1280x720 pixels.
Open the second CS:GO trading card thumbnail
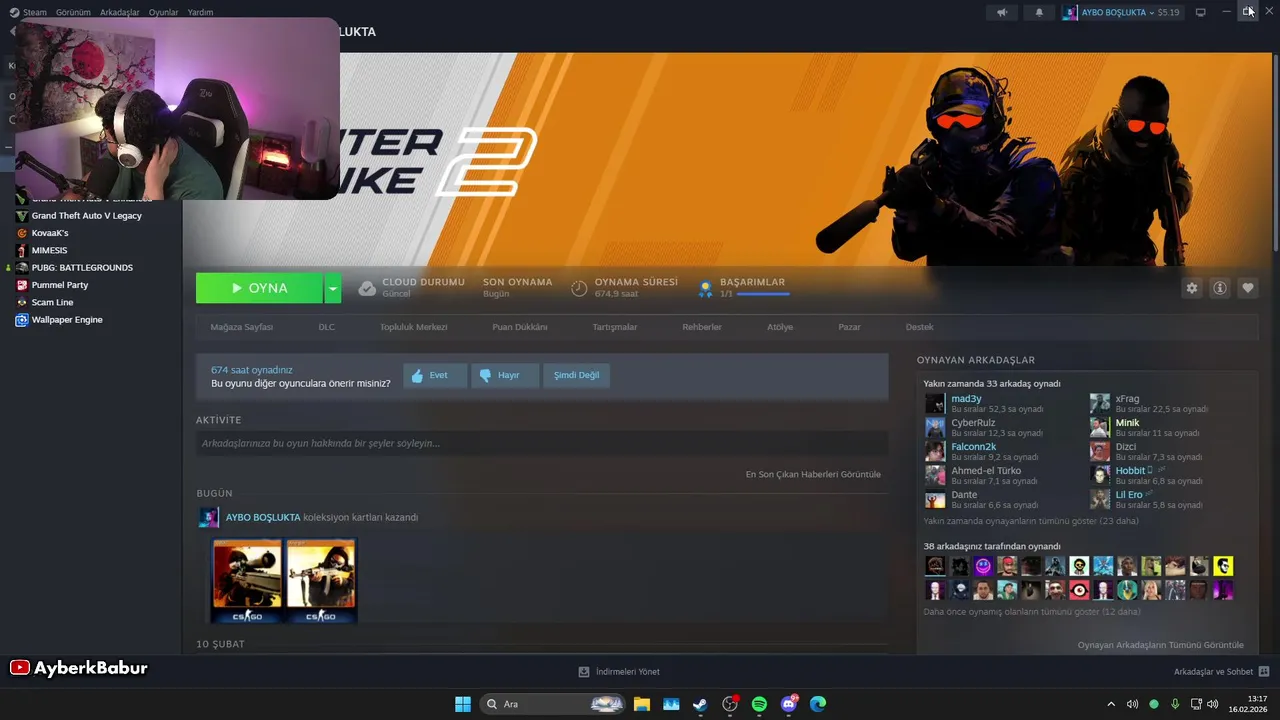321,581
